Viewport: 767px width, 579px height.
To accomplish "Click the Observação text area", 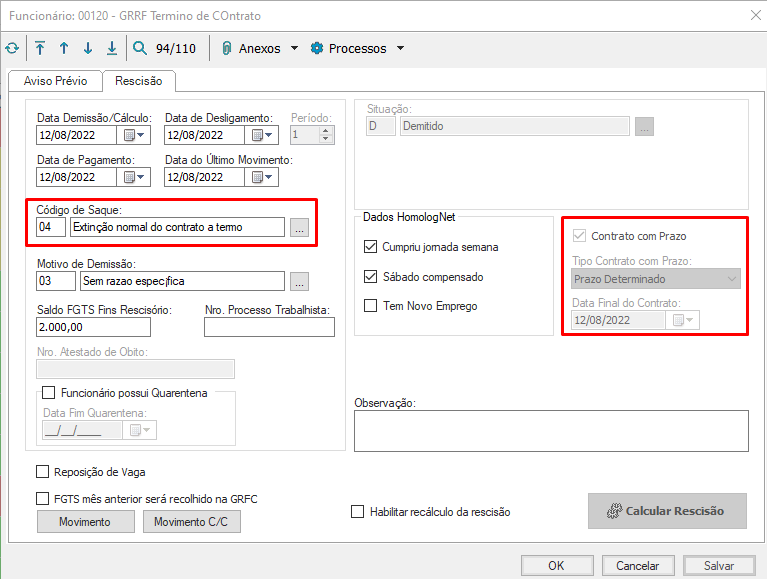I will [x=551, y=431].
